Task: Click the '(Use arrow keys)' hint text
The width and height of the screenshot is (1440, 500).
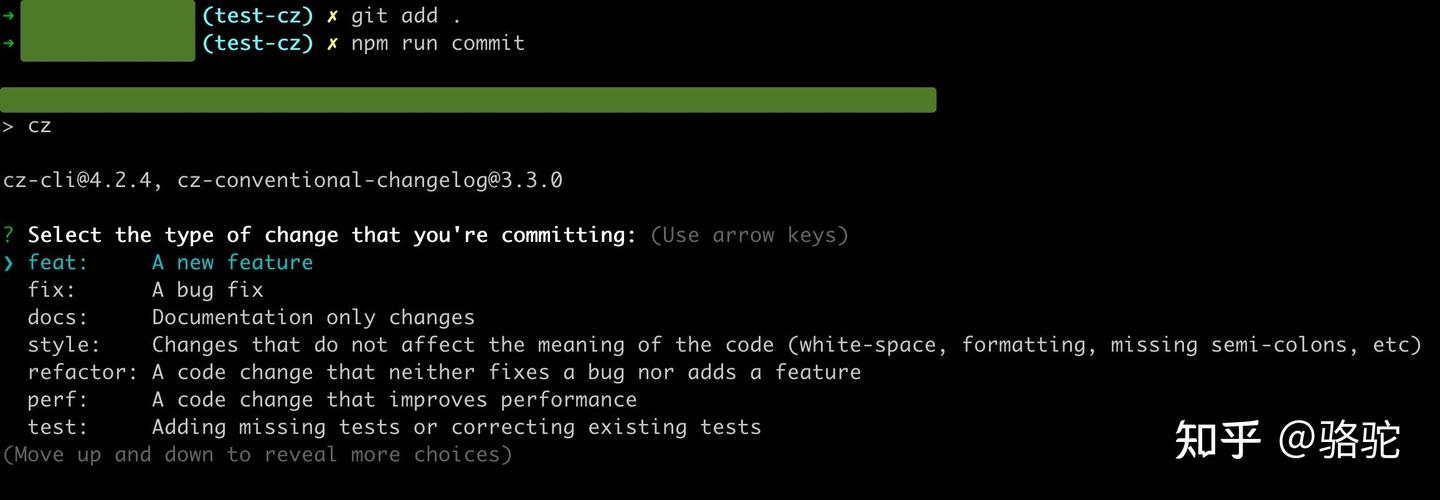Action: pos(749,235)
